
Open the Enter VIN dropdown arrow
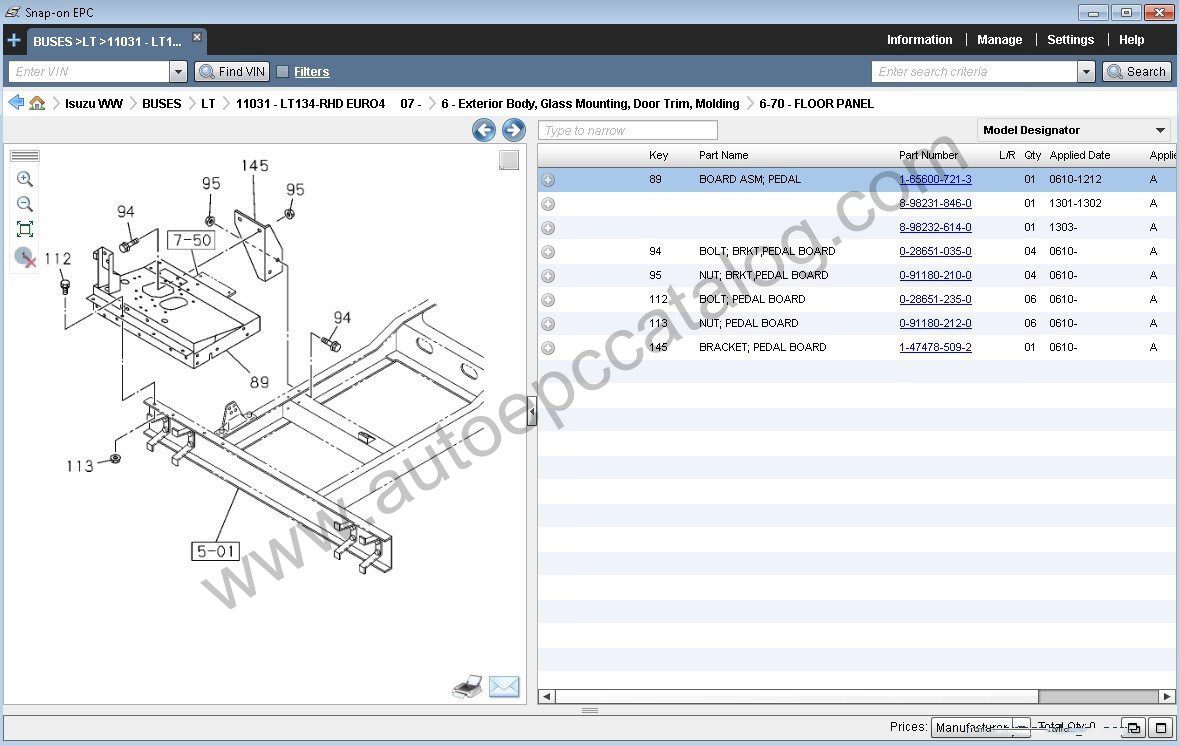[x=178, y=71]
